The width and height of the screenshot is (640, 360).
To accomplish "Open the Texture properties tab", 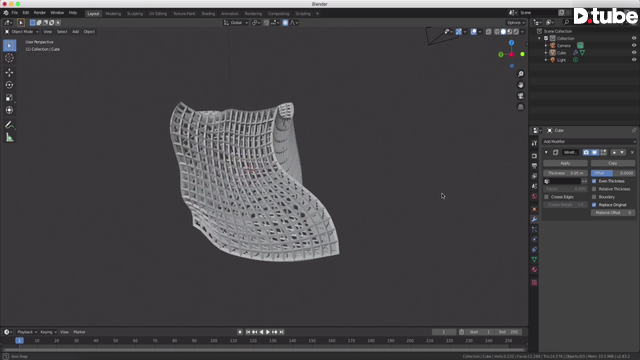I will [534, 282].
